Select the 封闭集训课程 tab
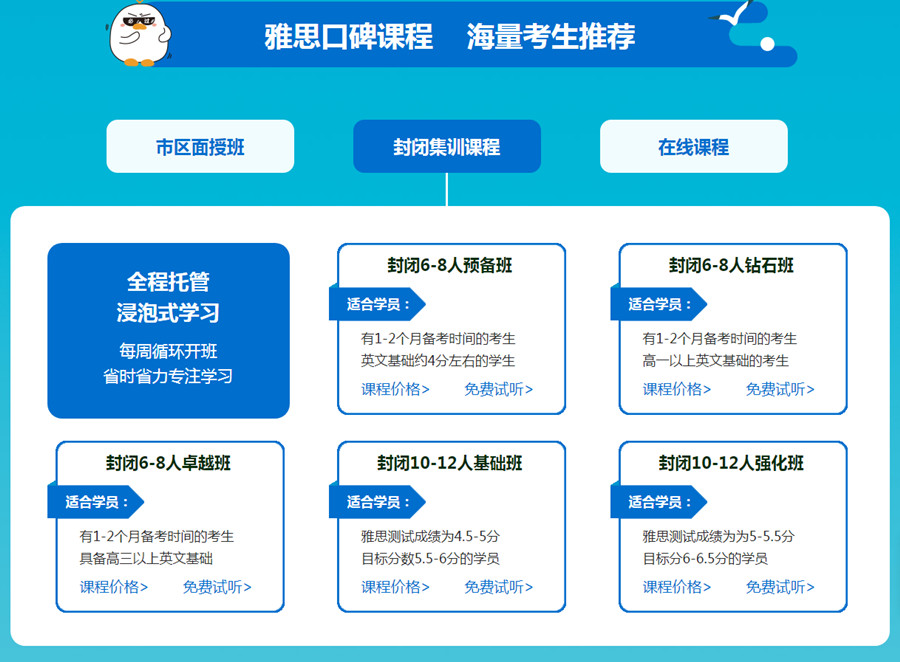The image size is (900, 662). [x=447, y=147]
